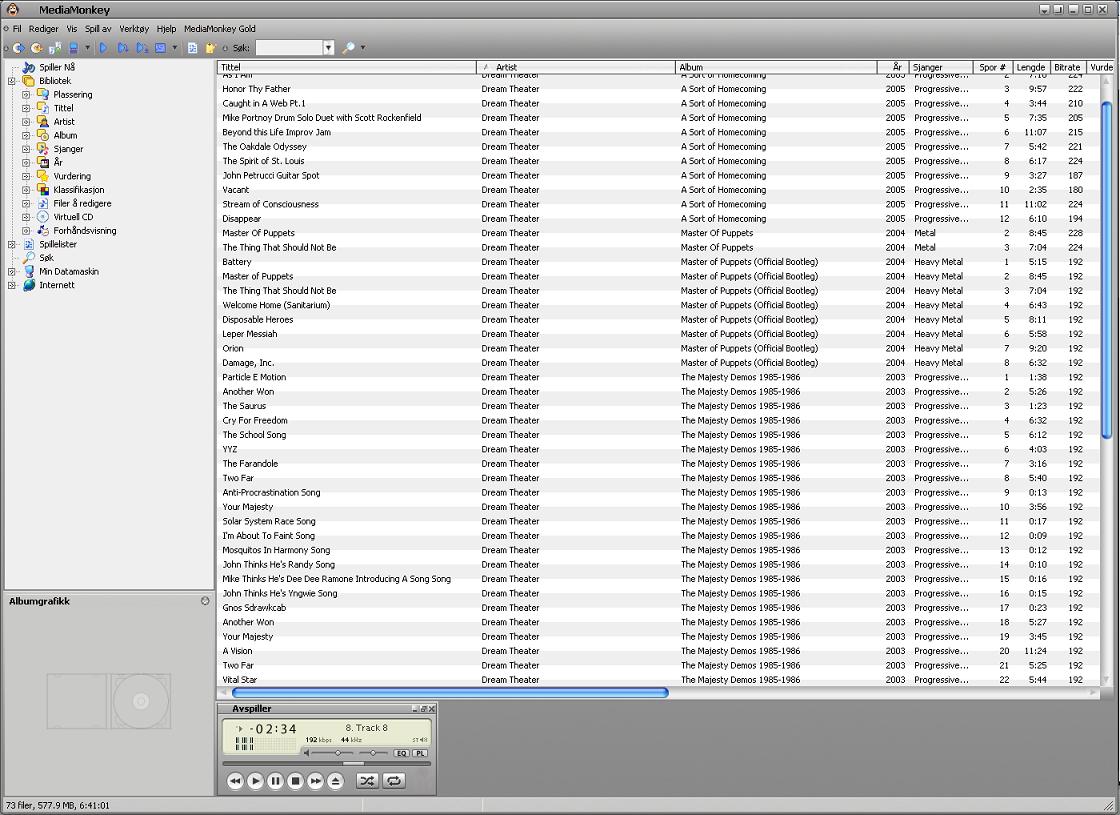
Task: Click the Stop button in the player
Action: (295, 781)
